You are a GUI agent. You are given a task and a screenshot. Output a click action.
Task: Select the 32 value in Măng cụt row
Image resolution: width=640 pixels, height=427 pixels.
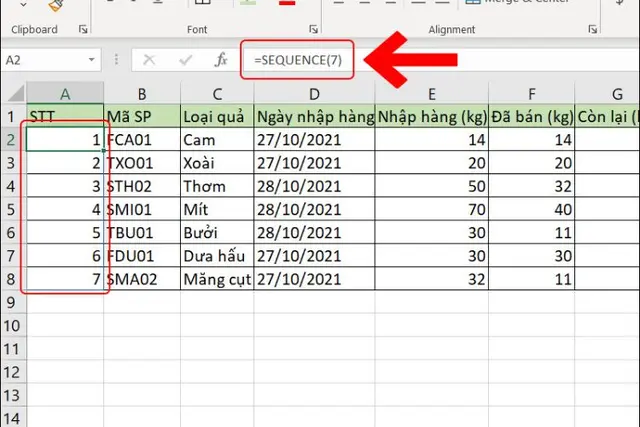tap(431, 279)
